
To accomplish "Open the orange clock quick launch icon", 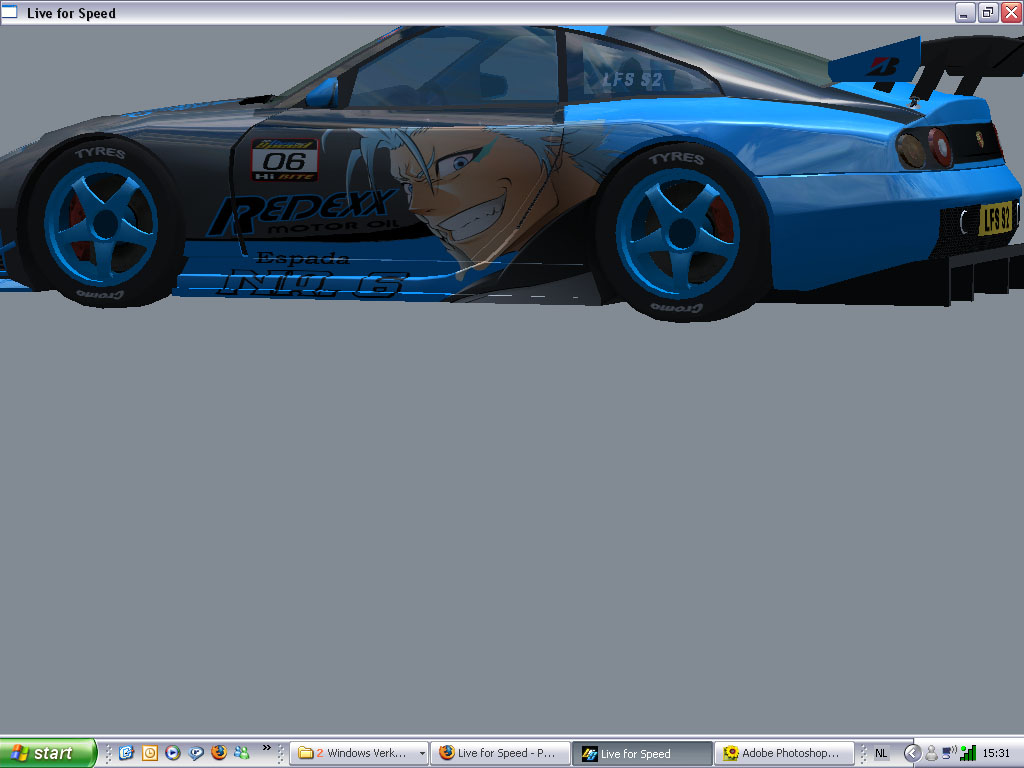I will [150, 753].
